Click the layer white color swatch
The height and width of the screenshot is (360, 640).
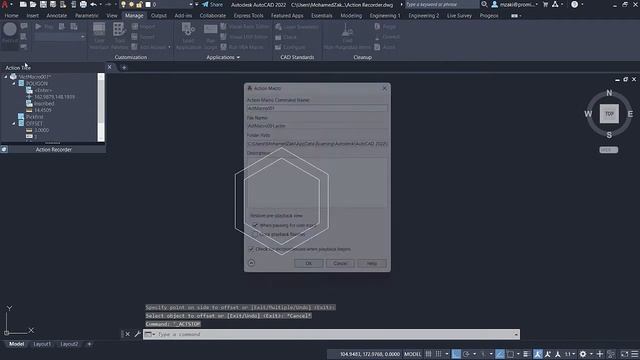tap(148, 4)
